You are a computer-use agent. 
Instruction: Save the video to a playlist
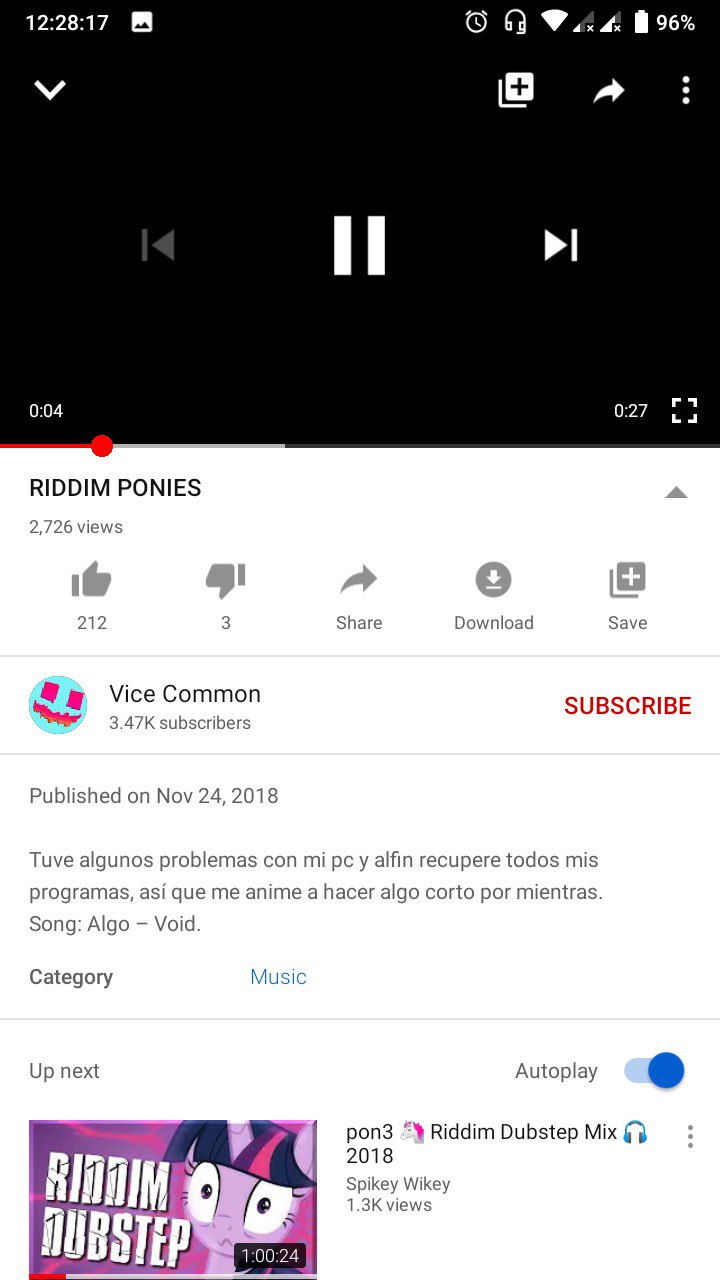click(627, 597)
